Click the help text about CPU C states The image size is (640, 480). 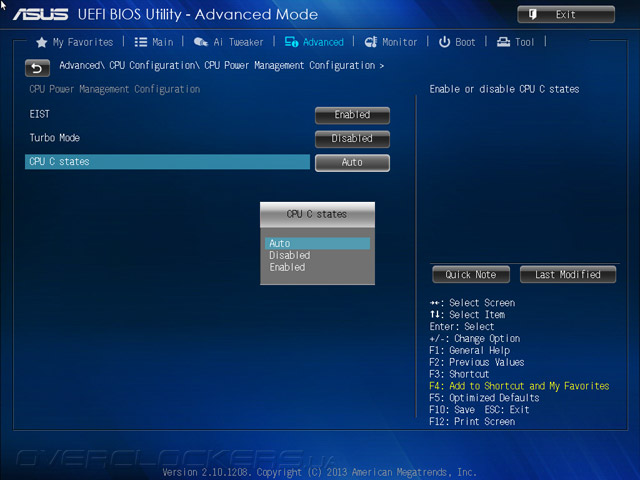(504, 89)
